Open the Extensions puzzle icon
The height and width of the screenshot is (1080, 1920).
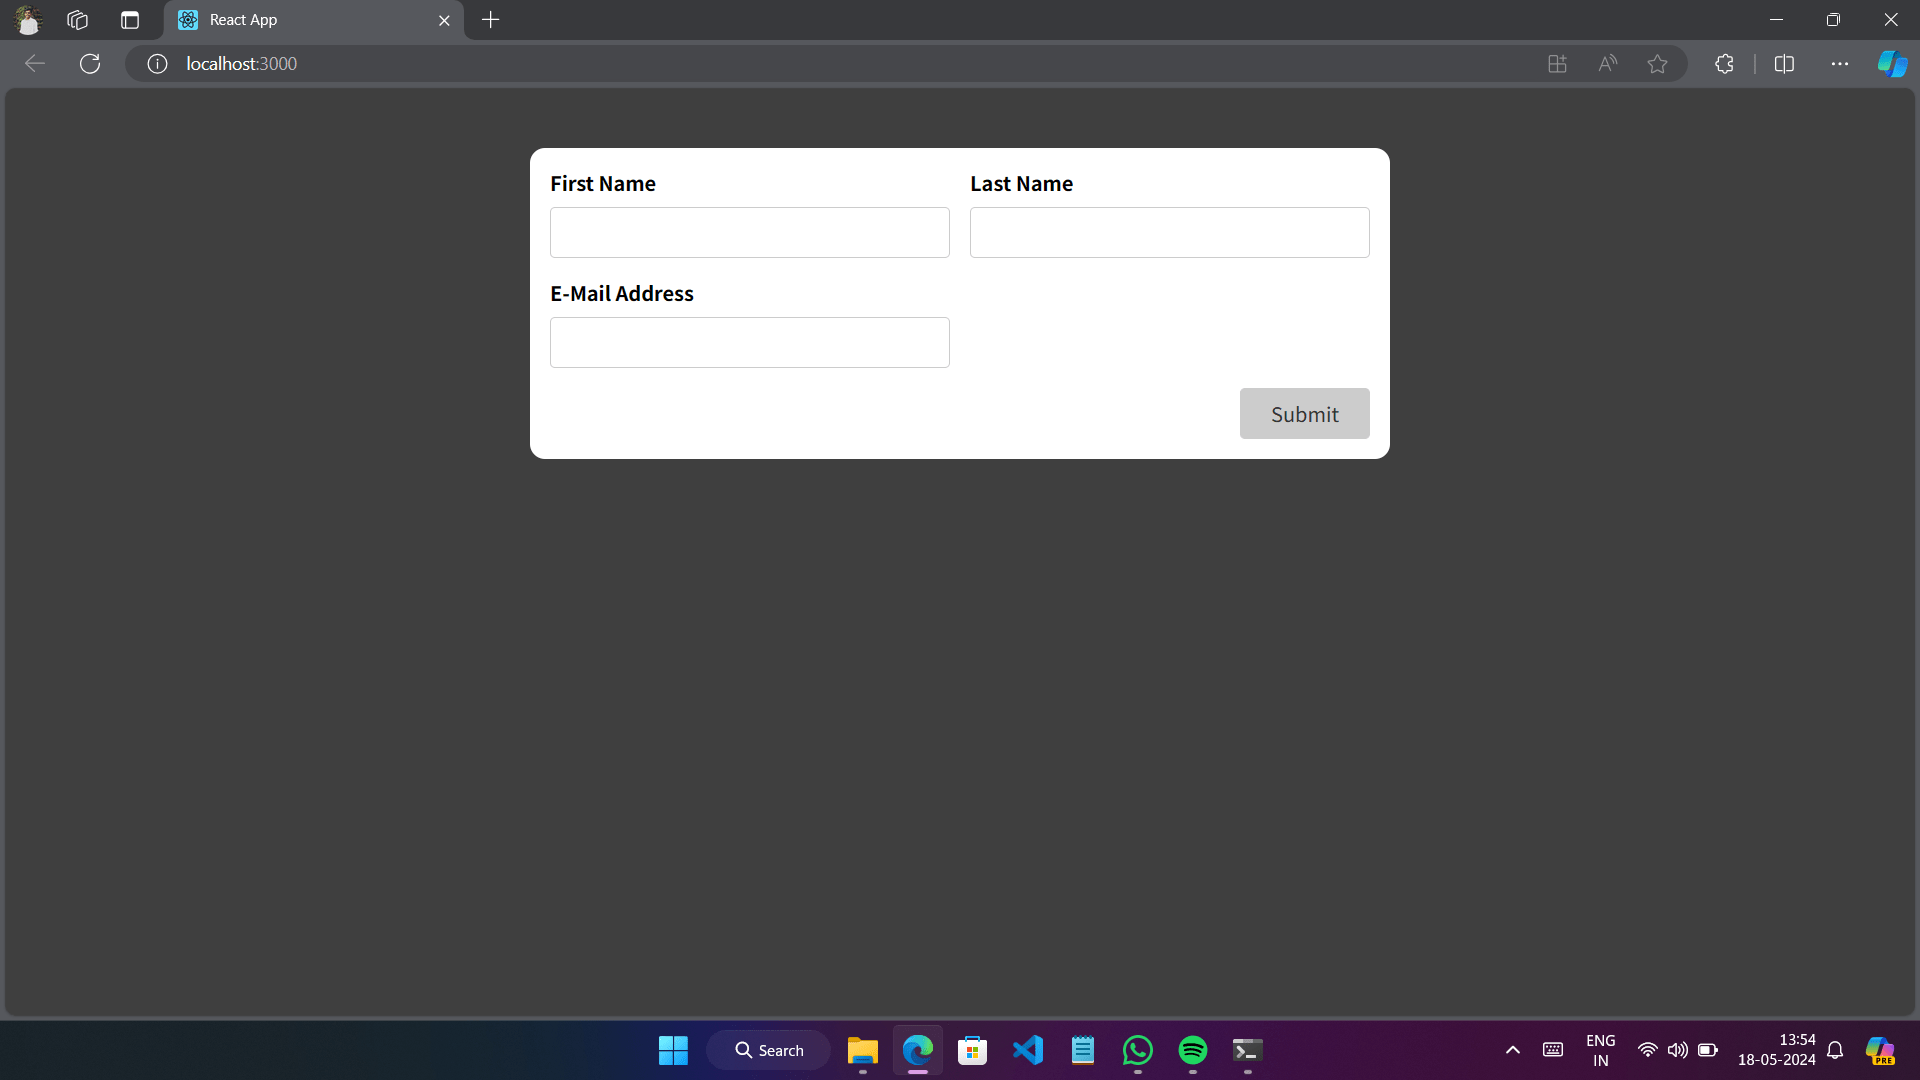[1724, 64]
